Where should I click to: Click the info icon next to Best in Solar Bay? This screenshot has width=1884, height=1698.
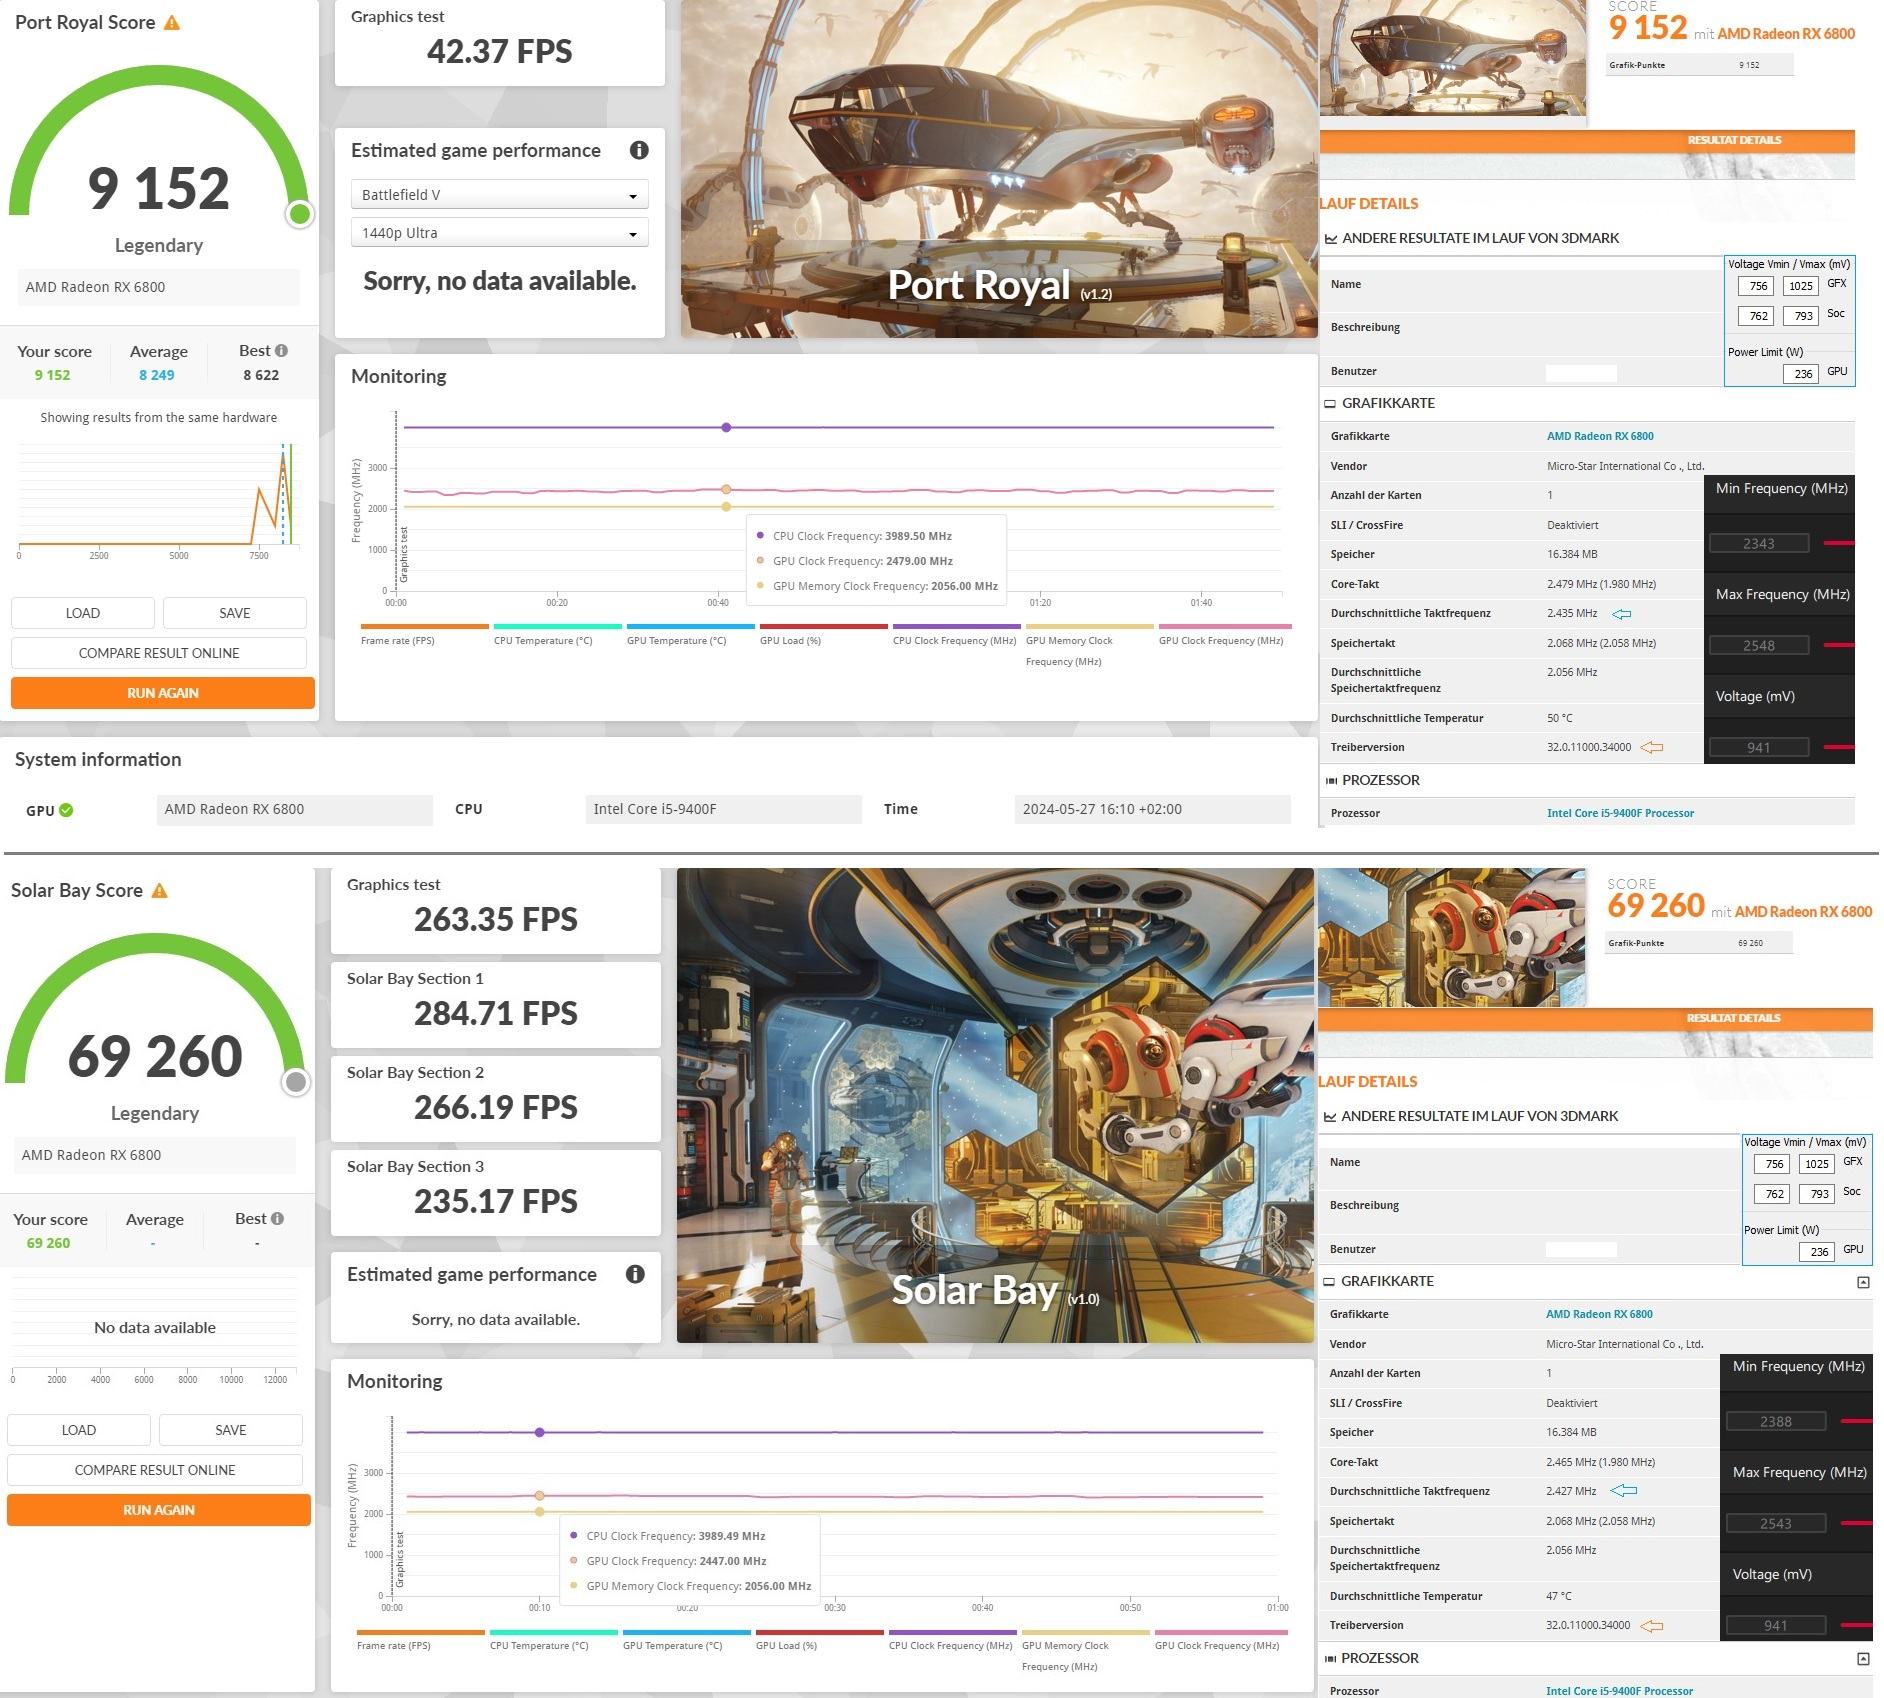278,1218
